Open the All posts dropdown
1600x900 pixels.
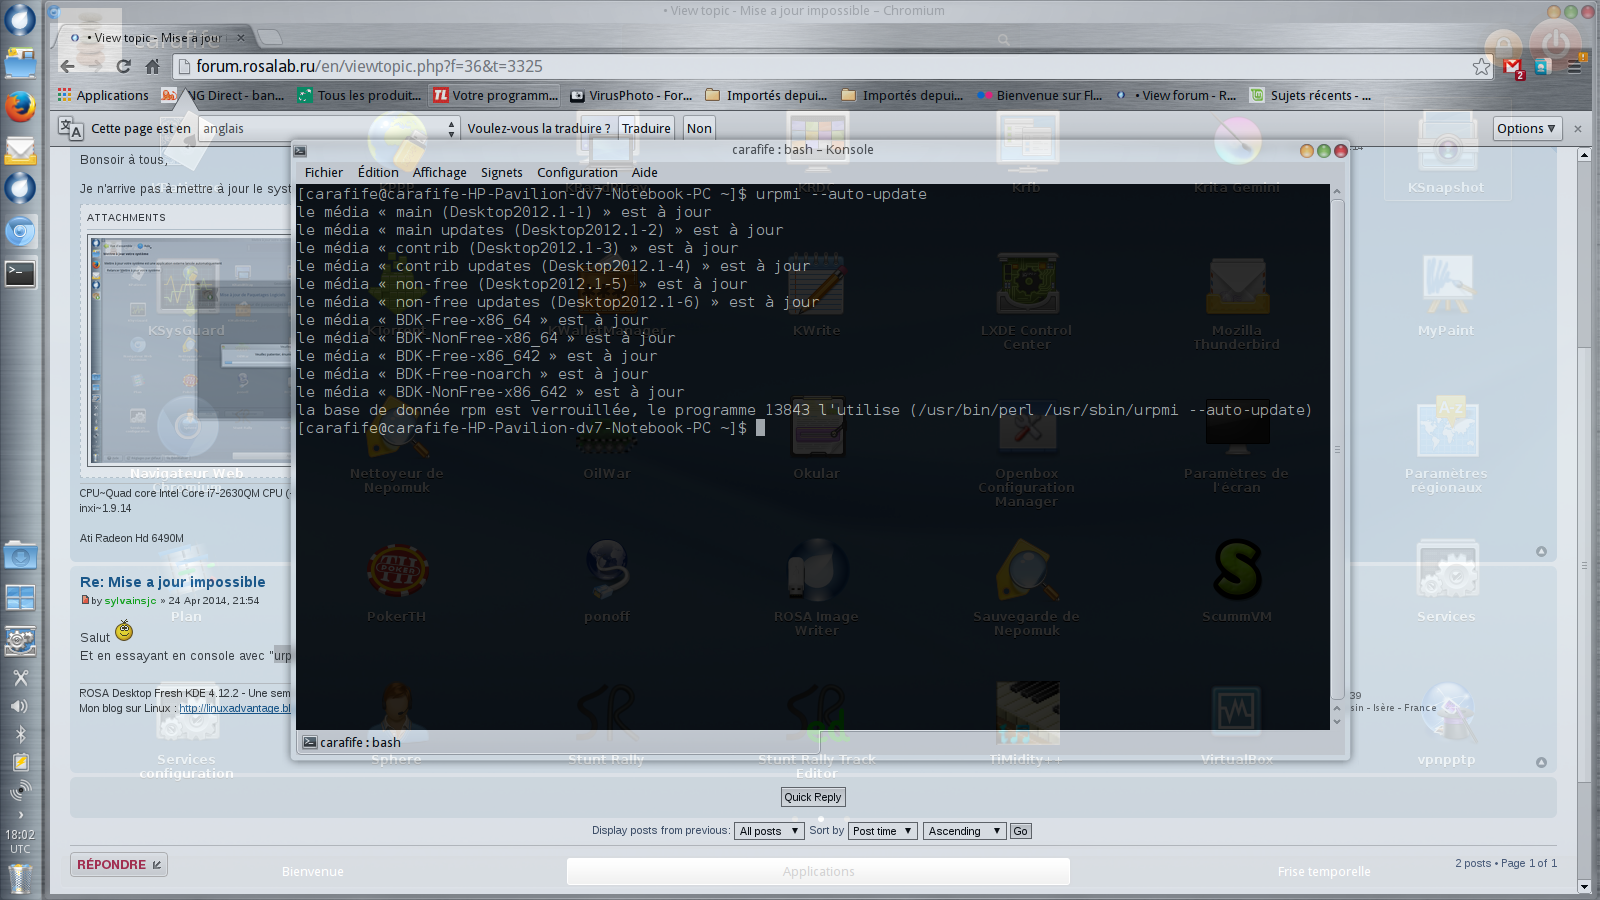point(769,831)
